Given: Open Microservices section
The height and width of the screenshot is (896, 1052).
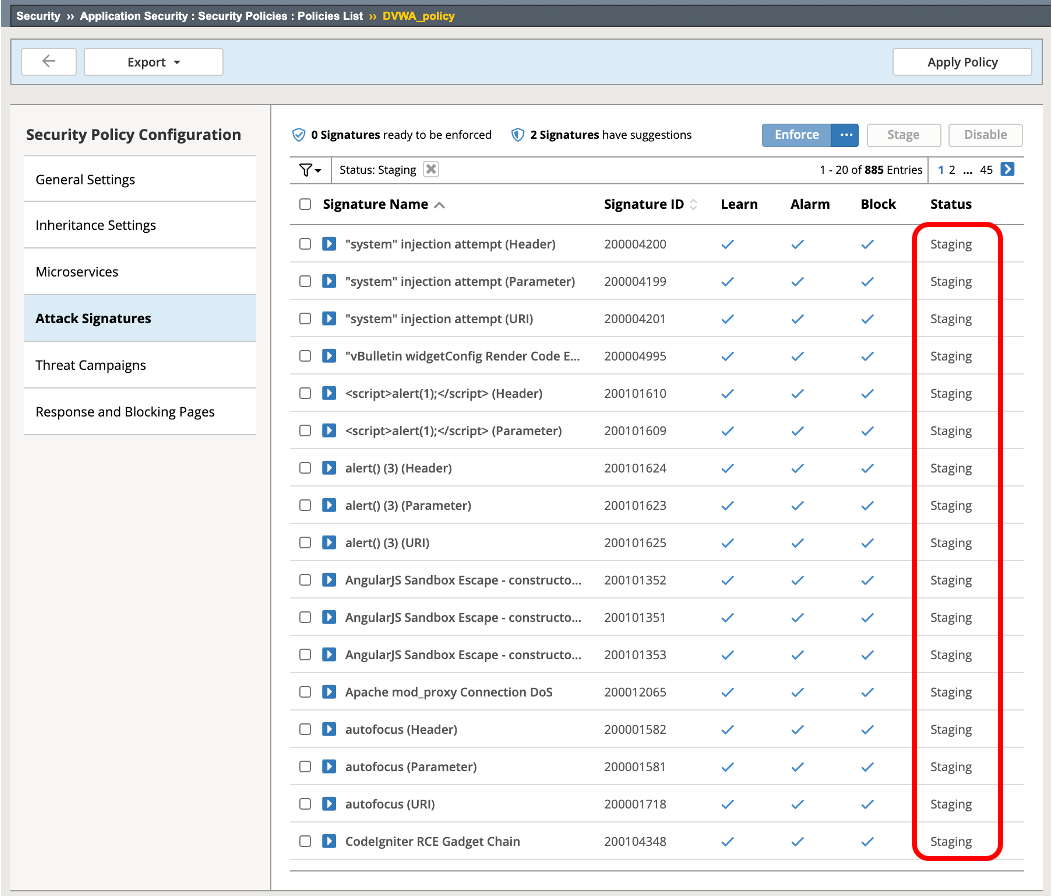Looking at the screenshot, I should pyautogui.click(x=140, y=272).
